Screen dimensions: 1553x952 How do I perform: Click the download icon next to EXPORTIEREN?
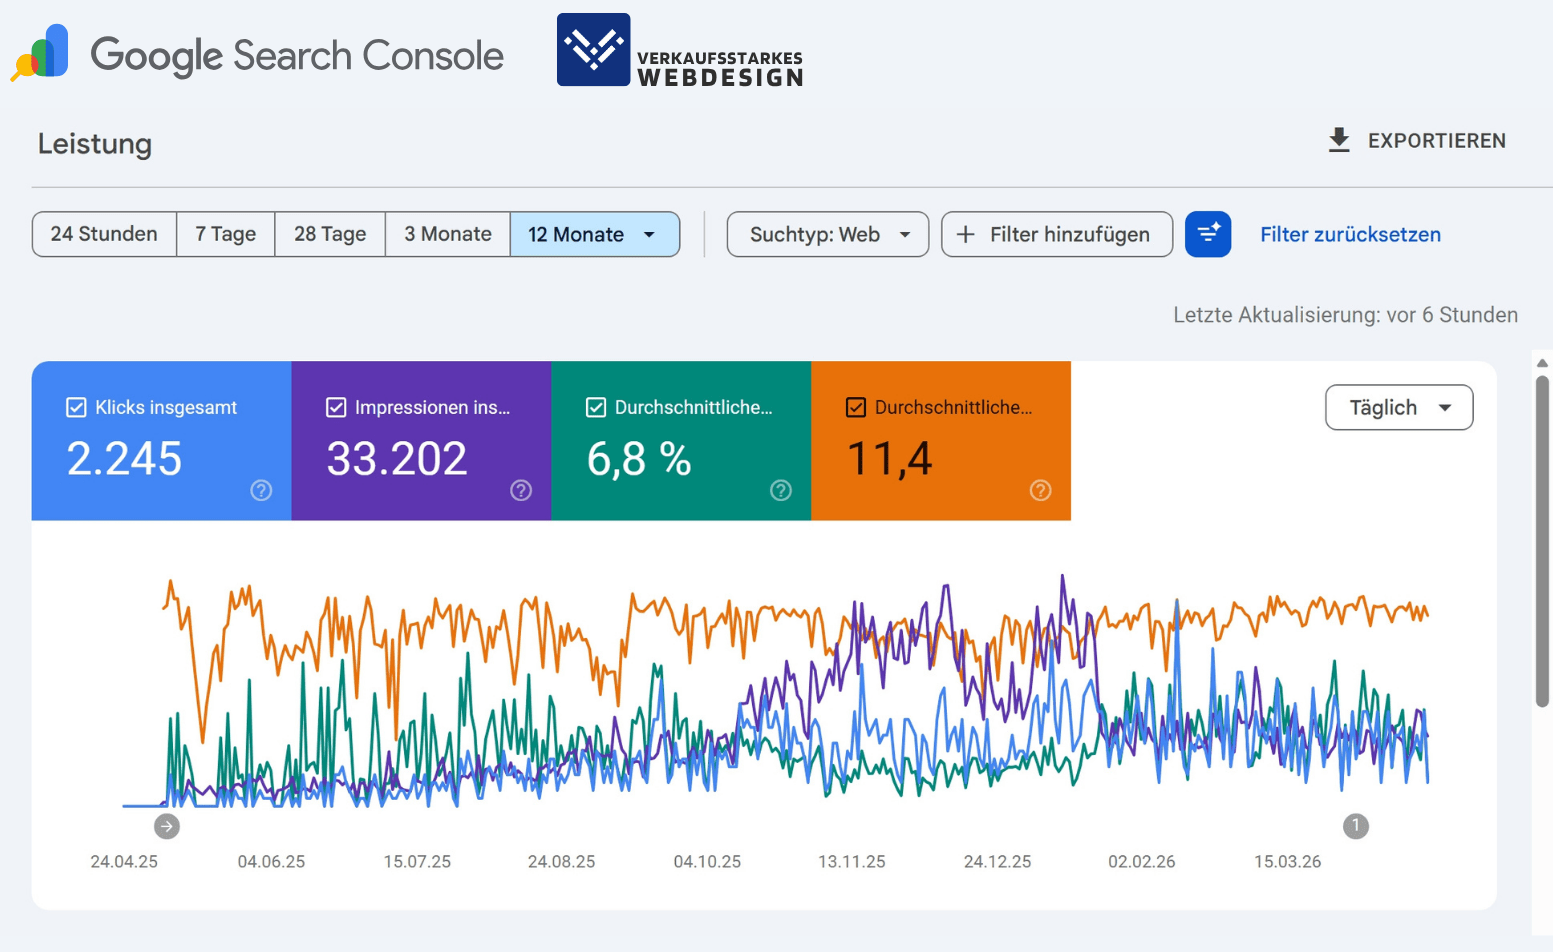1338,140
